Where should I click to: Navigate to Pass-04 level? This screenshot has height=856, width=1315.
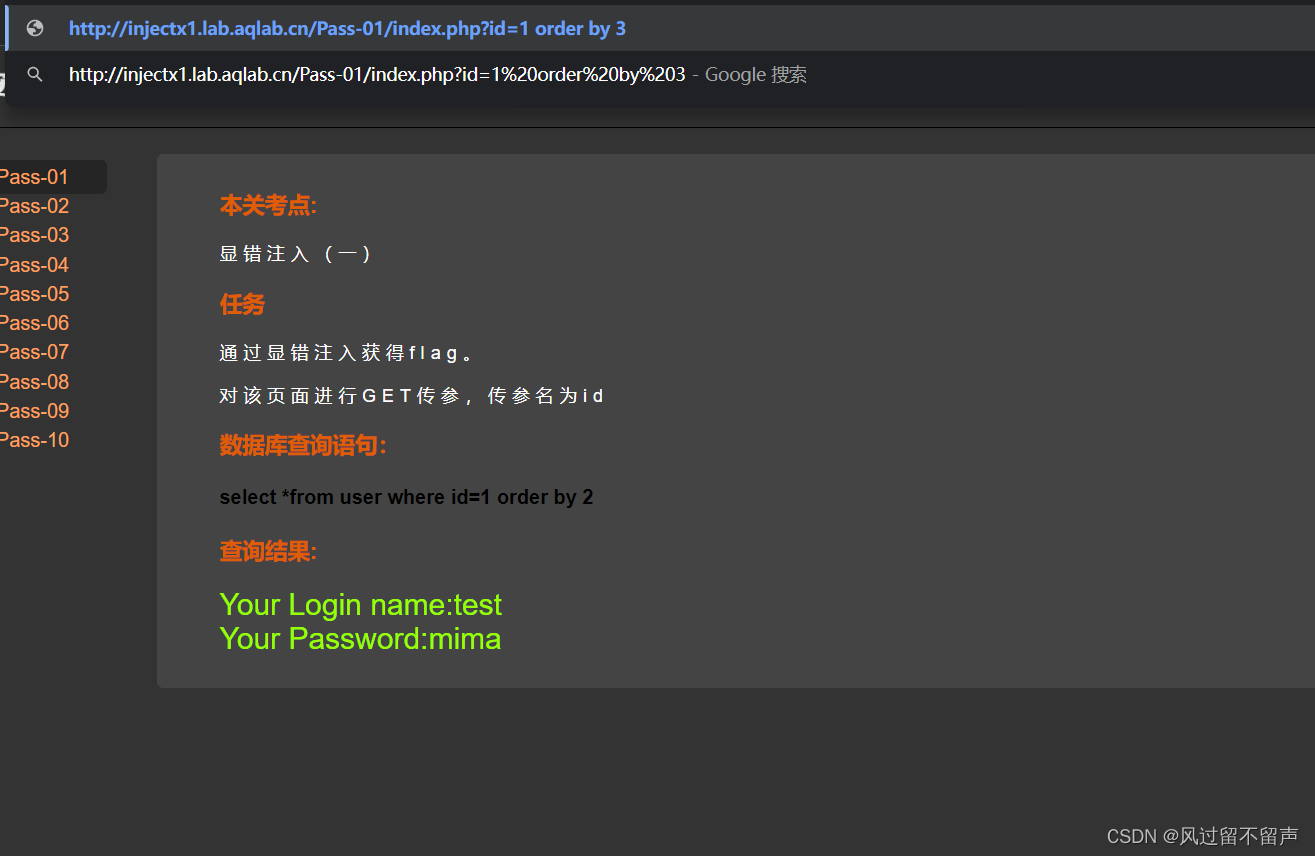[34, 265]
